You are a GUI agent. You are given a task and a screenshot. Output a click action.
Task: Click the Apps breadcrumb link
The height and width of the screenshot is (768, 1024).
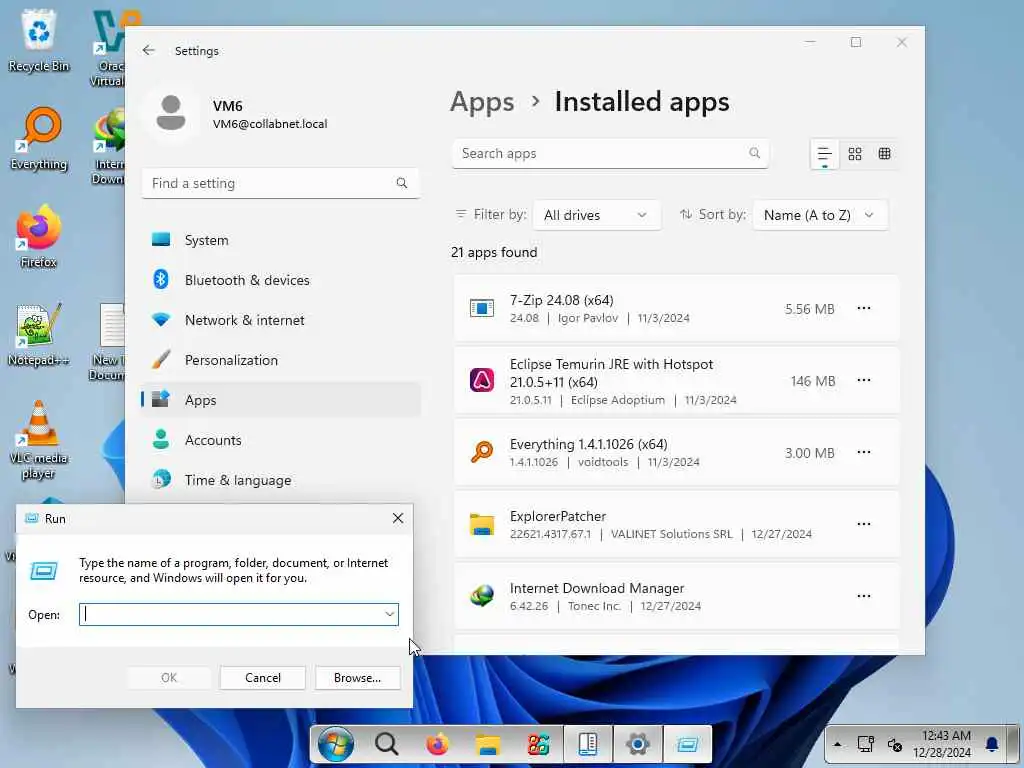click(482, 102)
